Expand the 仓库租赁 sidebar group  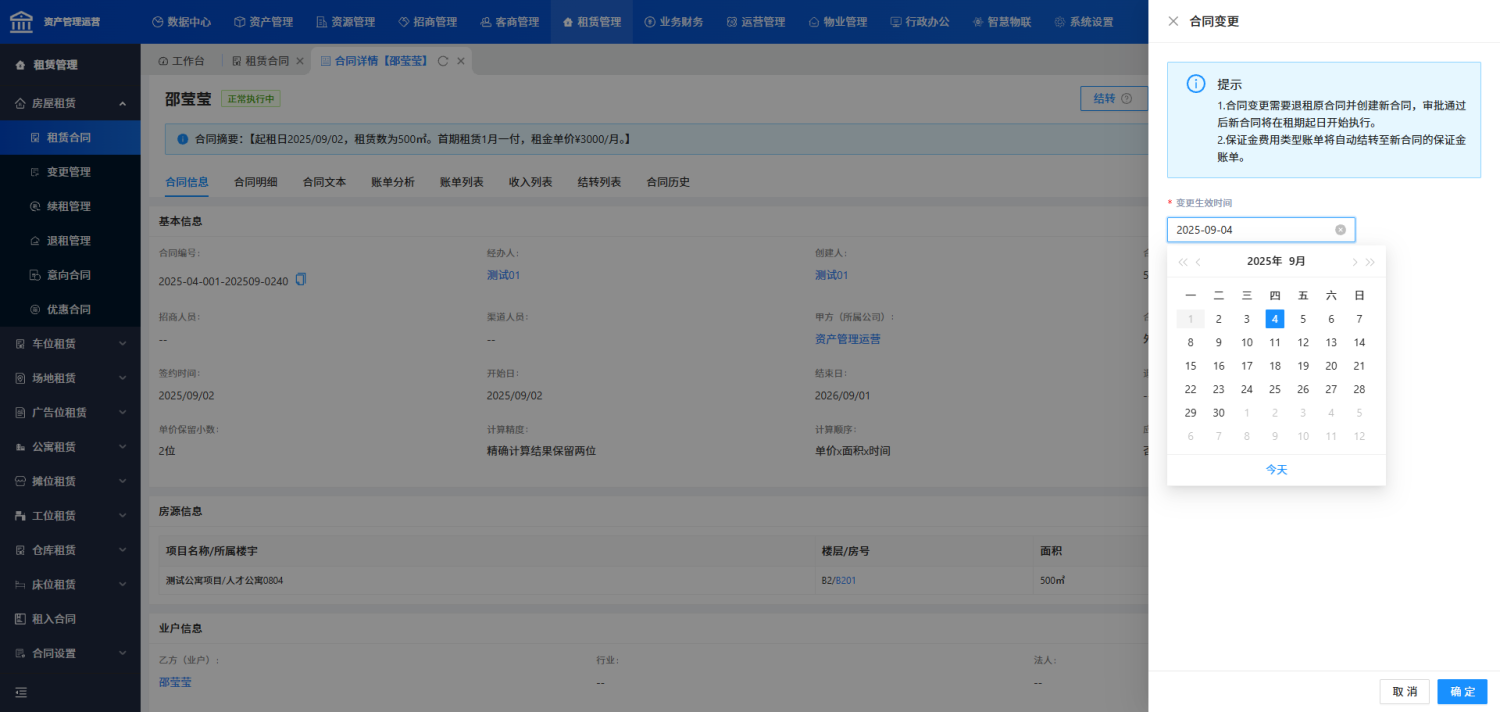70,550
